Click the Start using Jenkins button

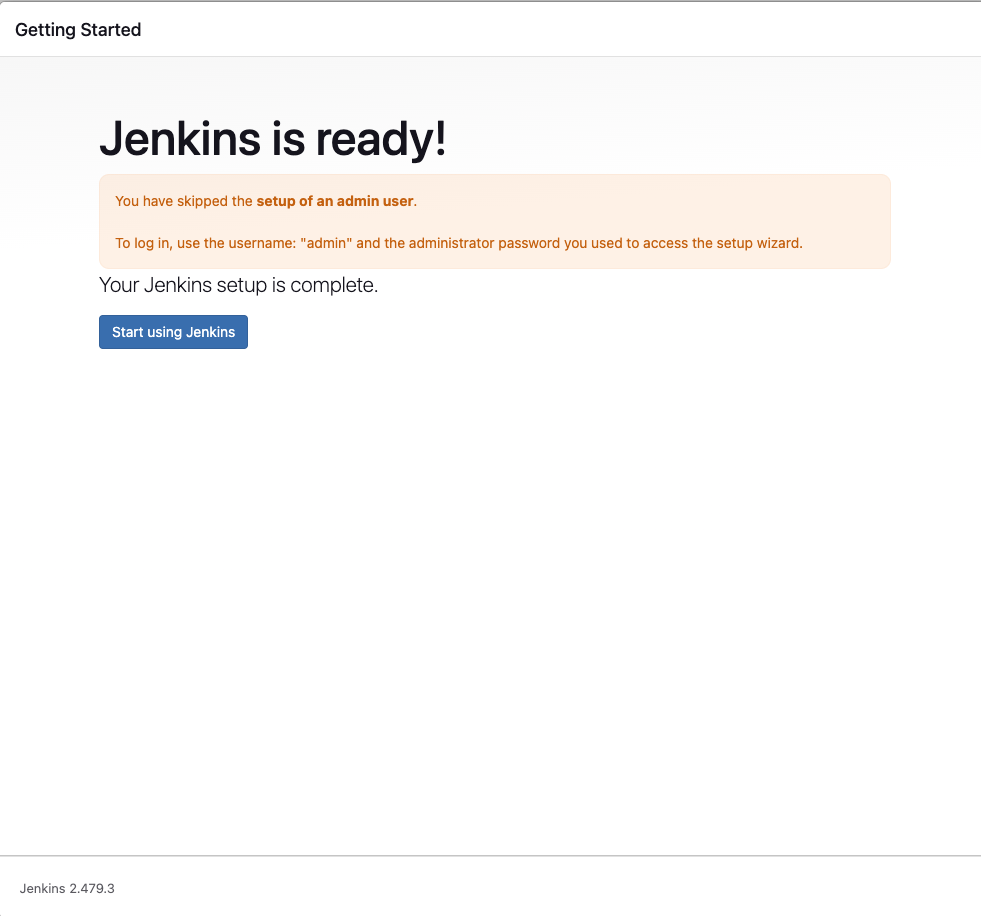(x=173, y=332)
